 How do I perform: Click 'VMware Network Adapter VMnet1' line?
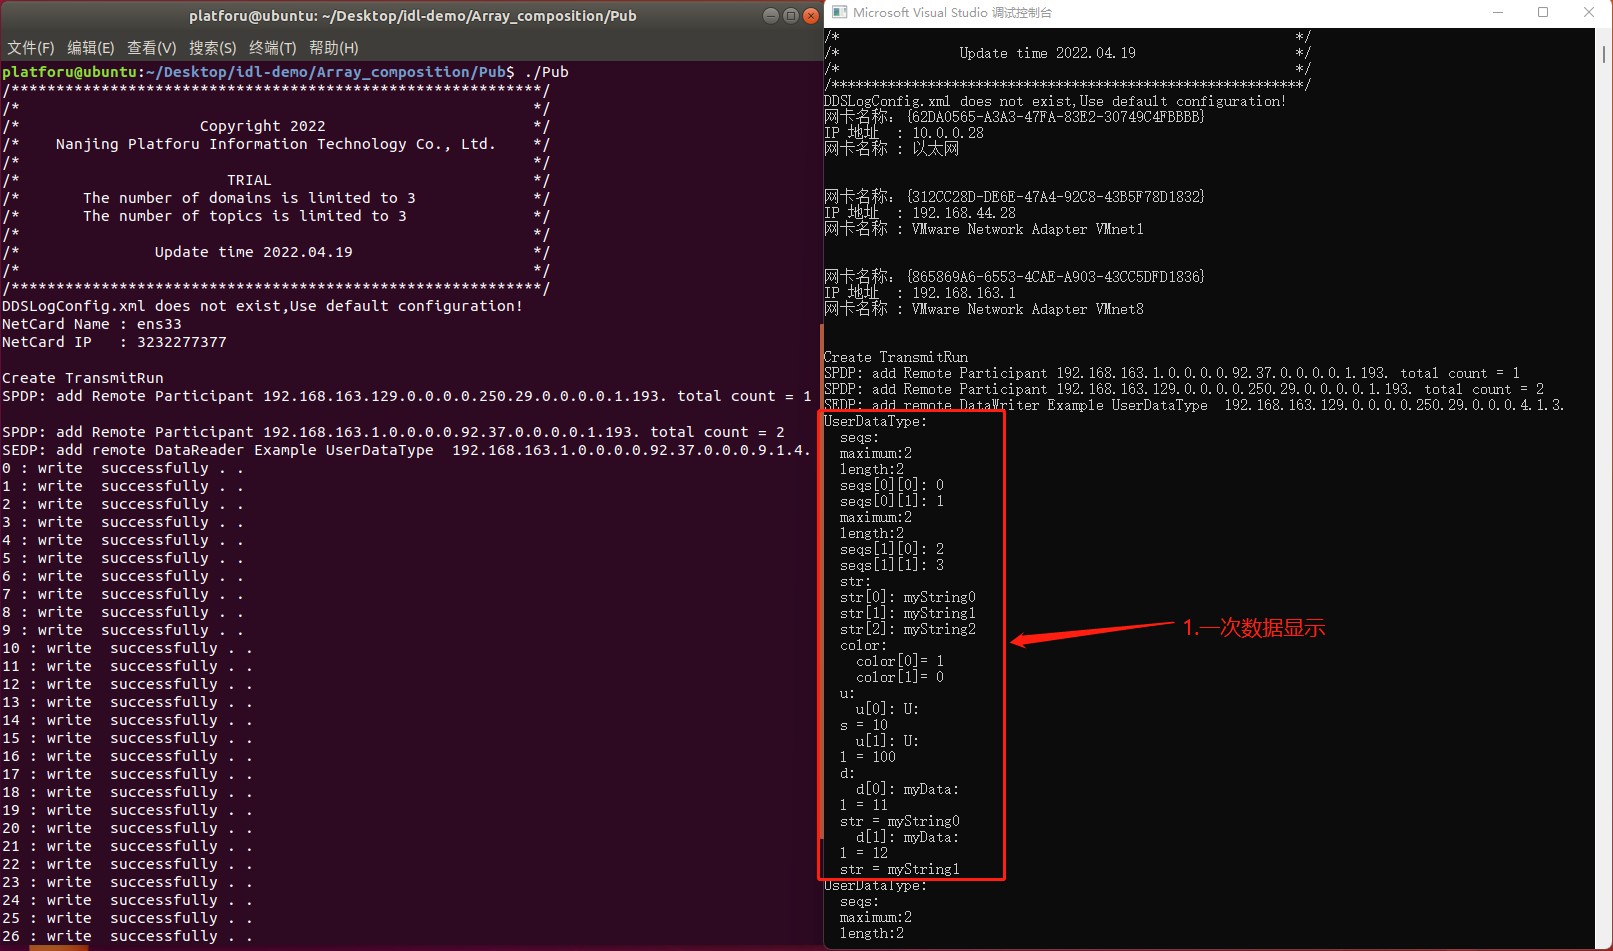coord(984,229)
